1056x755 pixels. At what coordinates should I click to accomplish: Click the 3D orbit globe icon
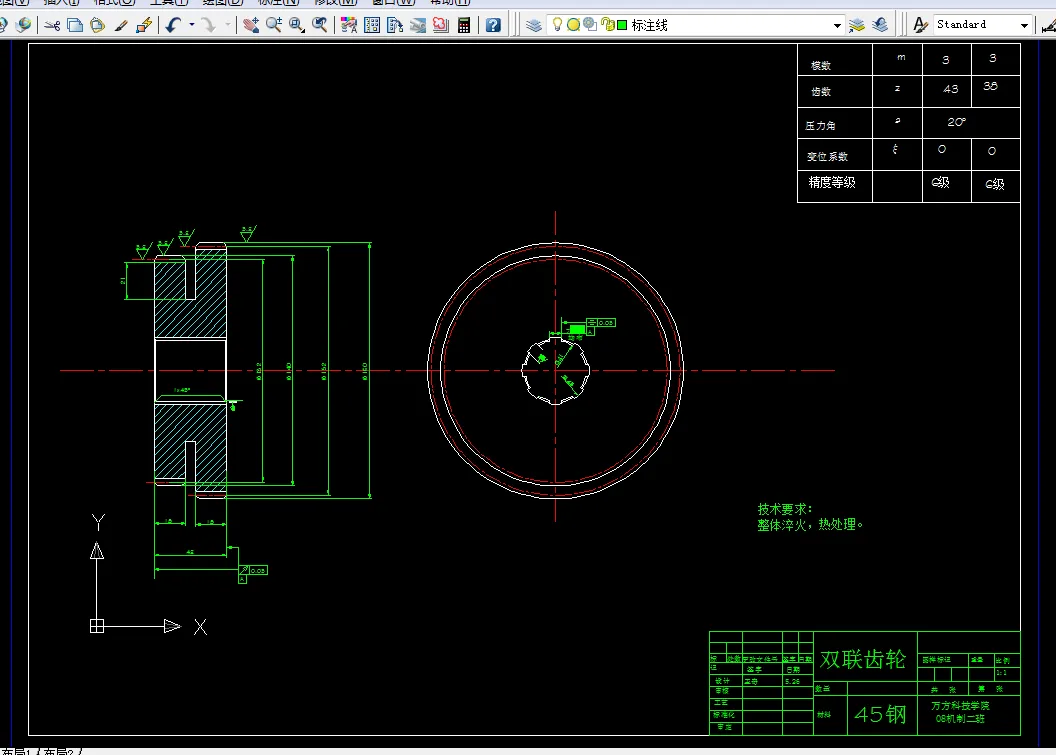coord(24,25)
